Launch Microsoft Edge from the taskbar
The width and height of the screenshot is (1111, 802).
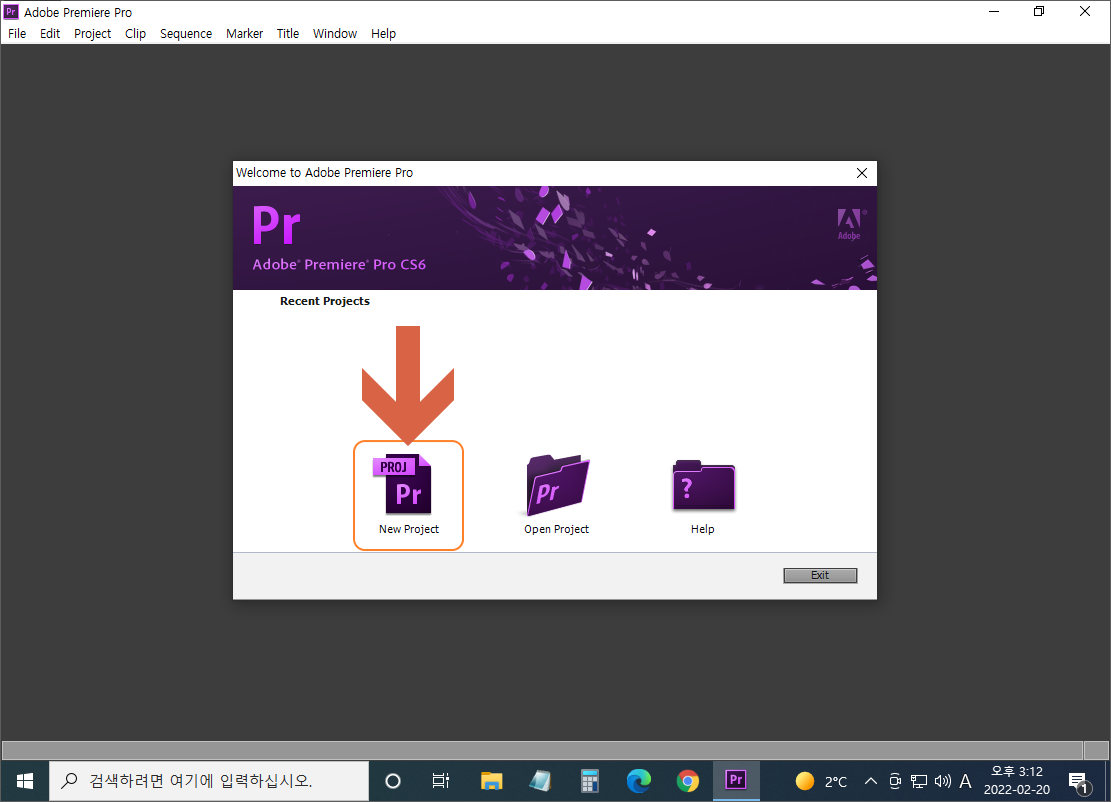click(x=638, y=781)
